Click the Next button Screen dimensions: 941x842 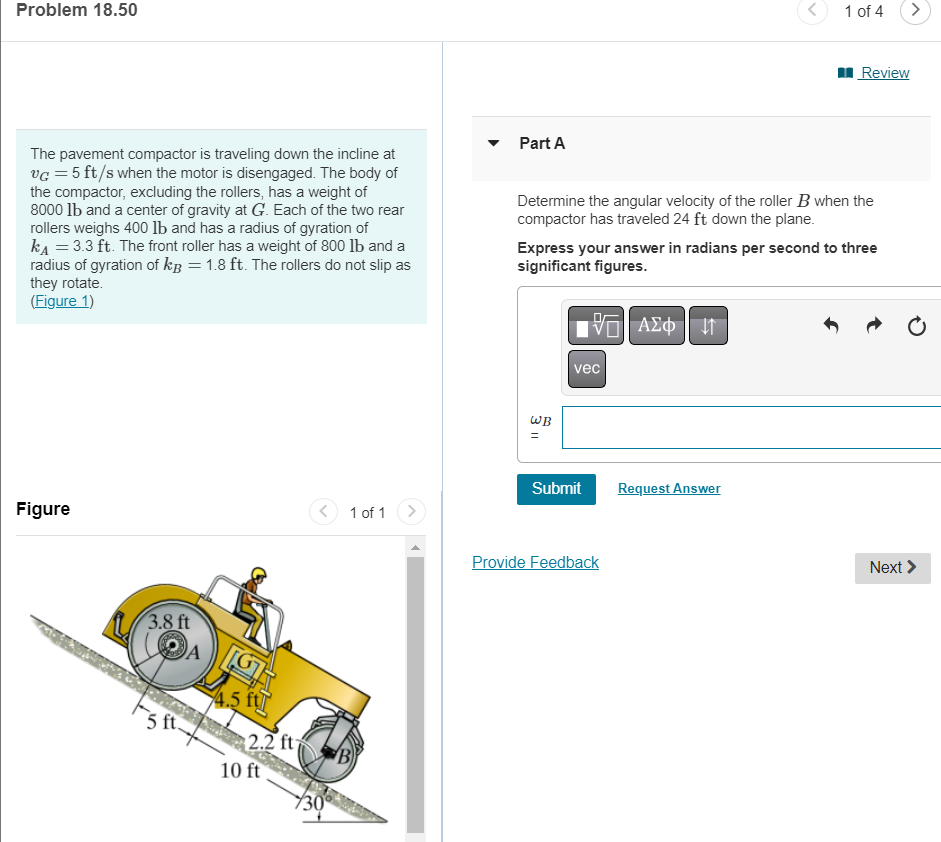892,568
